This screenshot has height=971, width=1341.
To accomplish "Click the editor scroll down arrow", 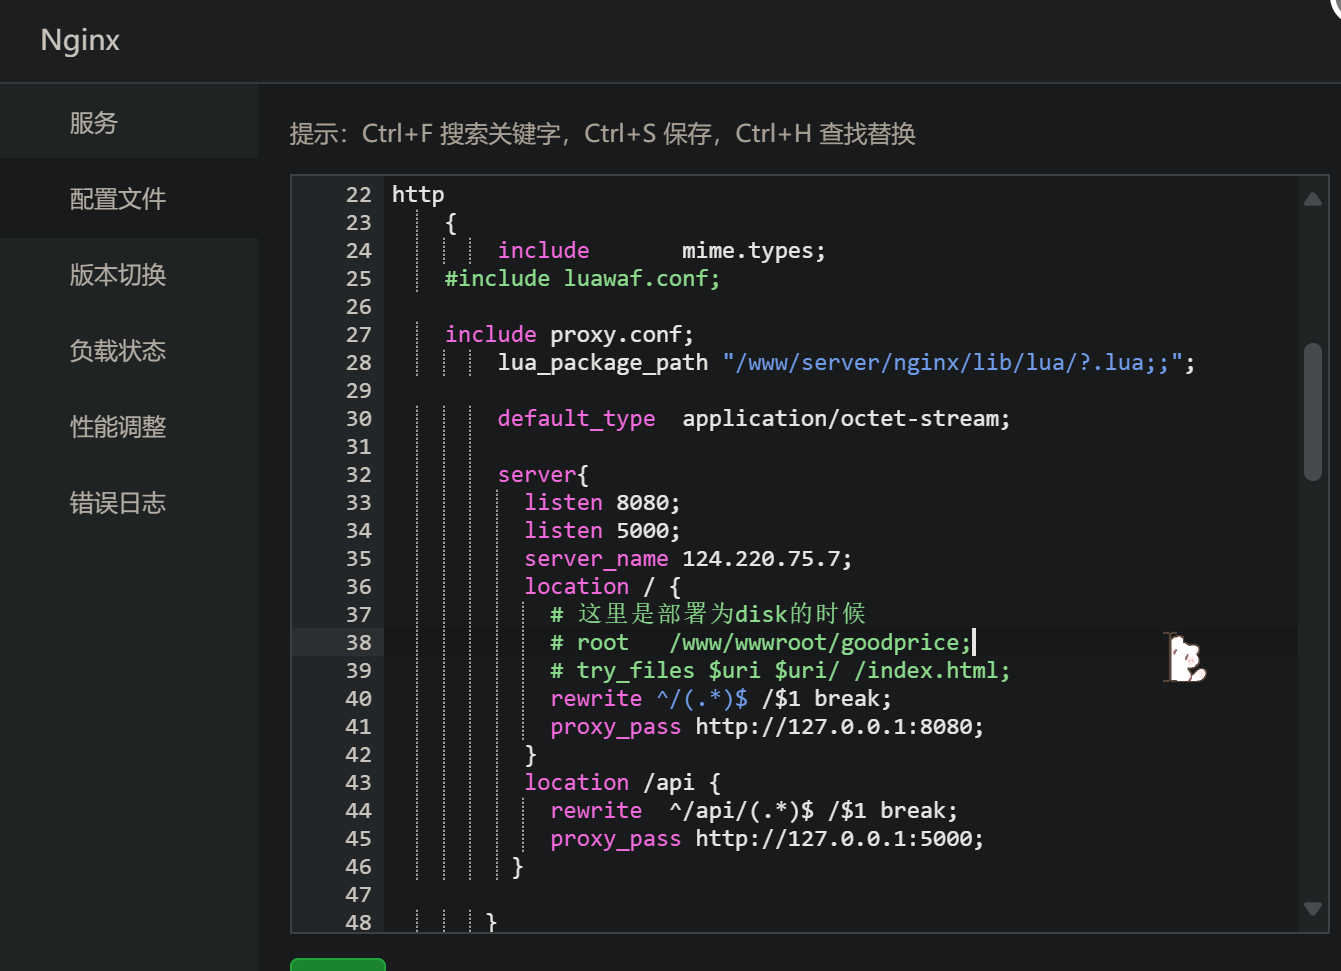I will [1313, 909].
